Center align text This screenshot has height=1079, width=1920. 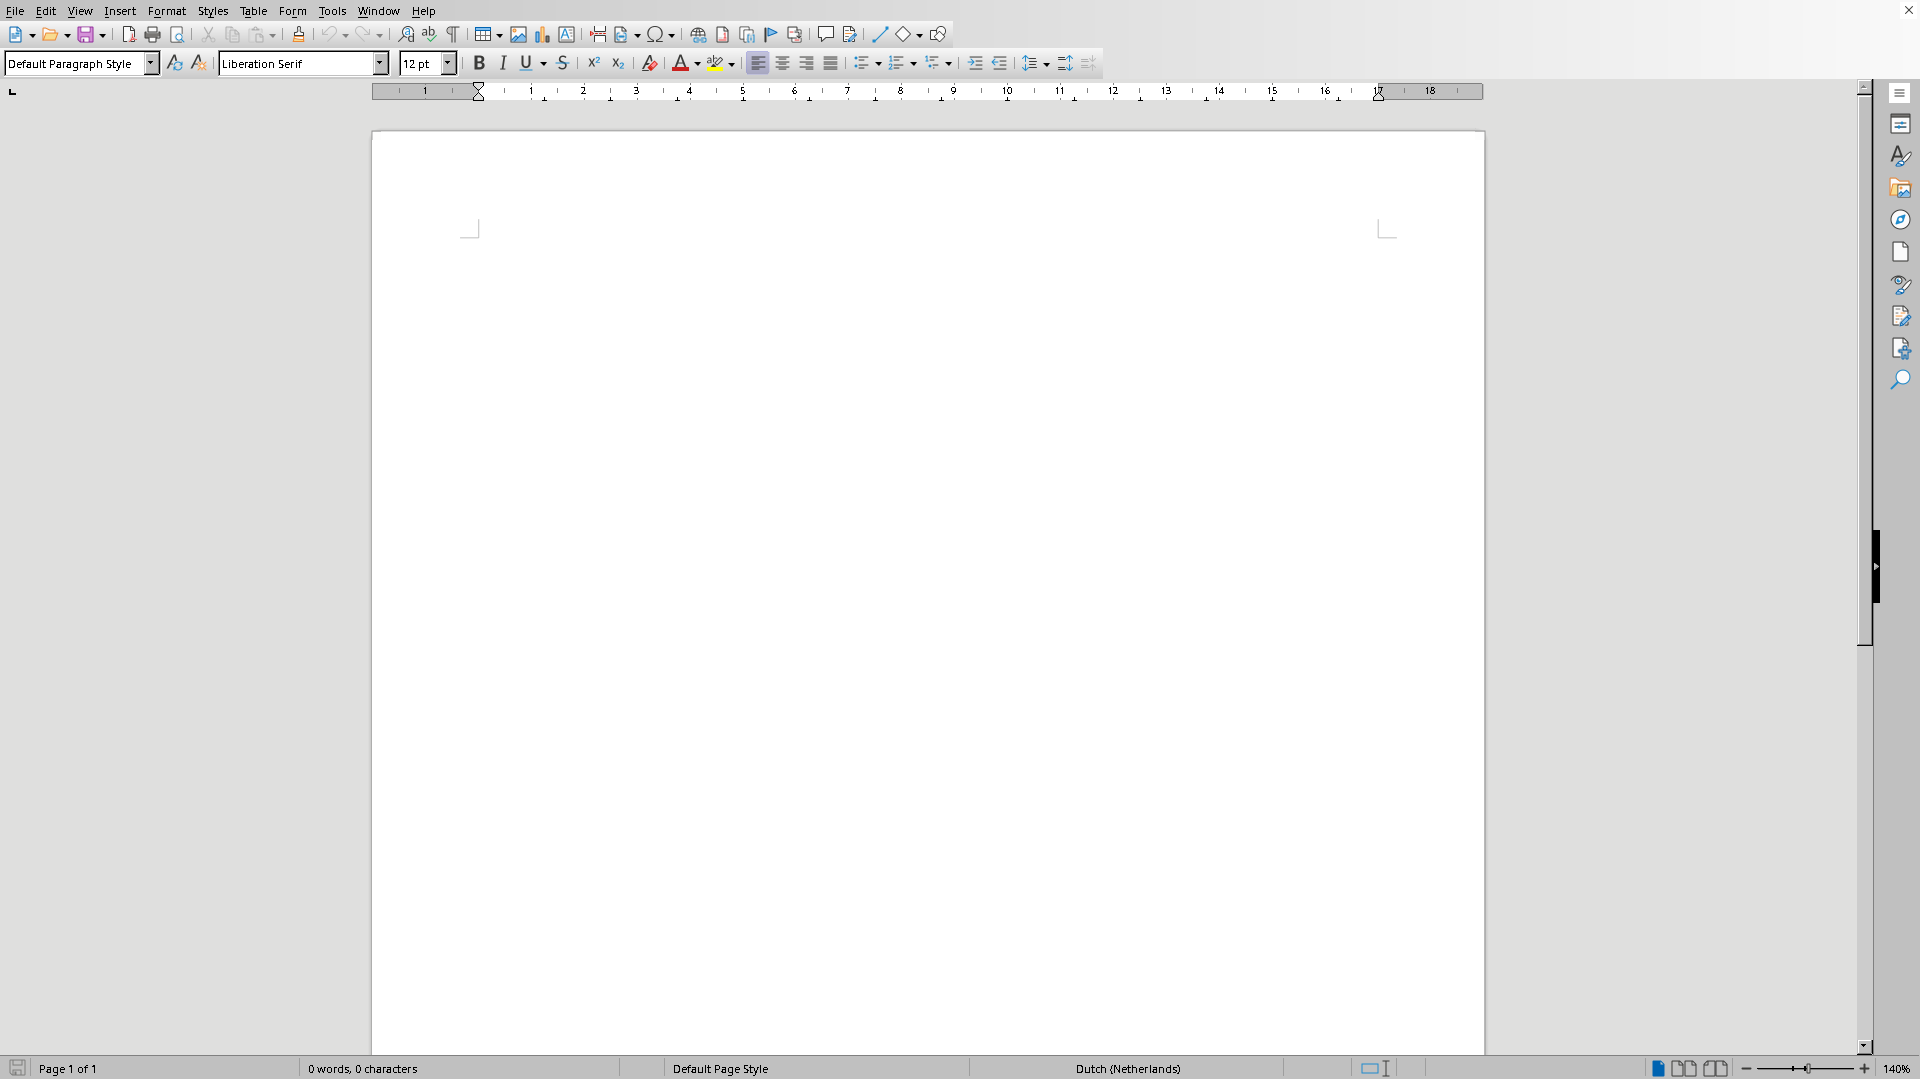click(x=782, y=63)
